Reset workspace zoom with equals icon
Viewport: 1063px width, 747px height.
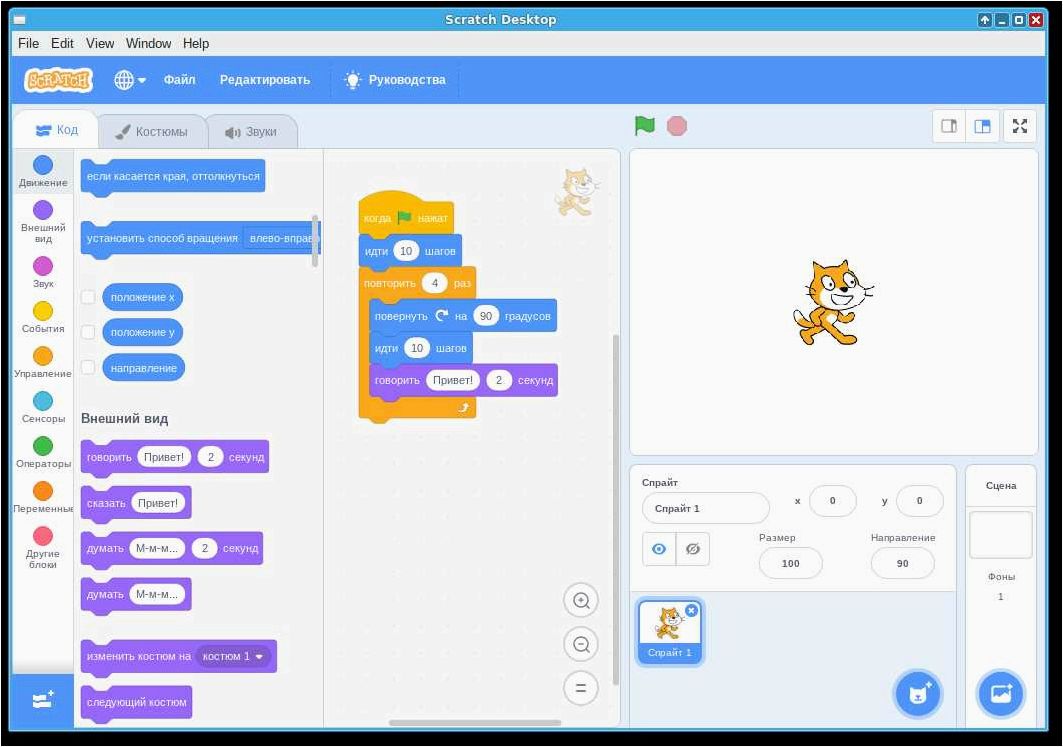pos(581,688)
